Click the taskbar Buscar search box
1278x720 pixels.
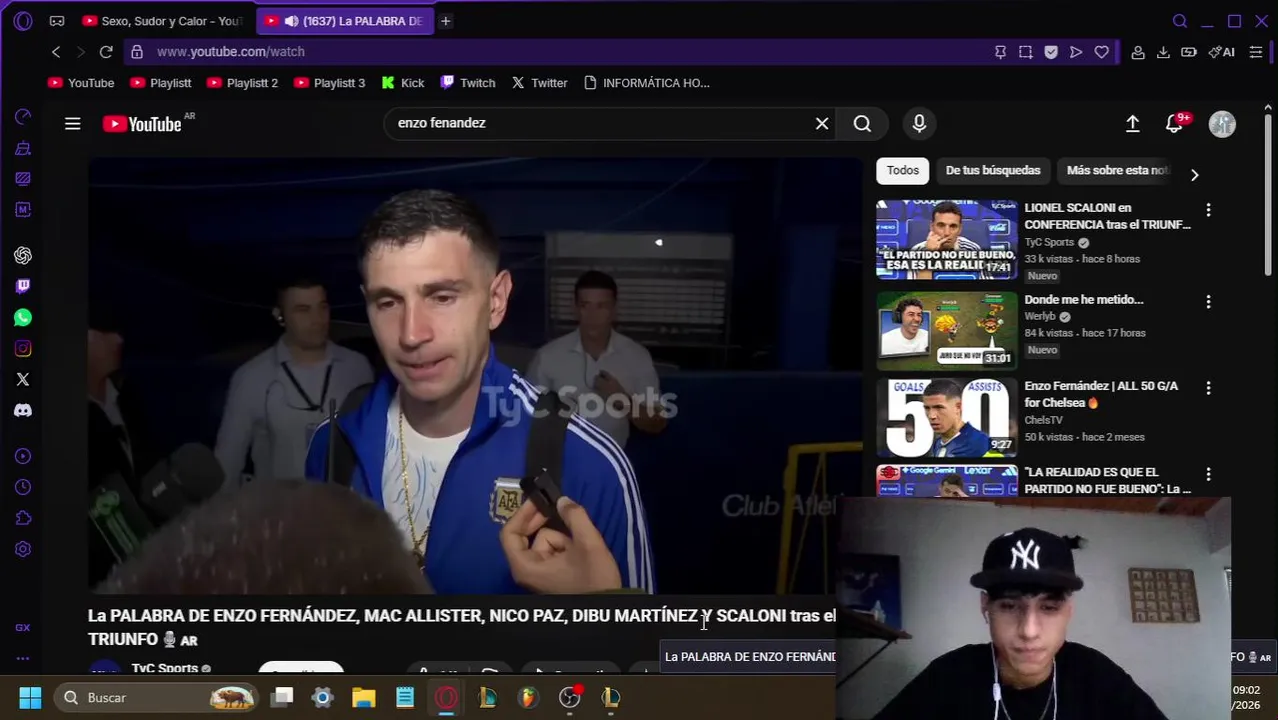pyautogui.click(x=157, y=697)
